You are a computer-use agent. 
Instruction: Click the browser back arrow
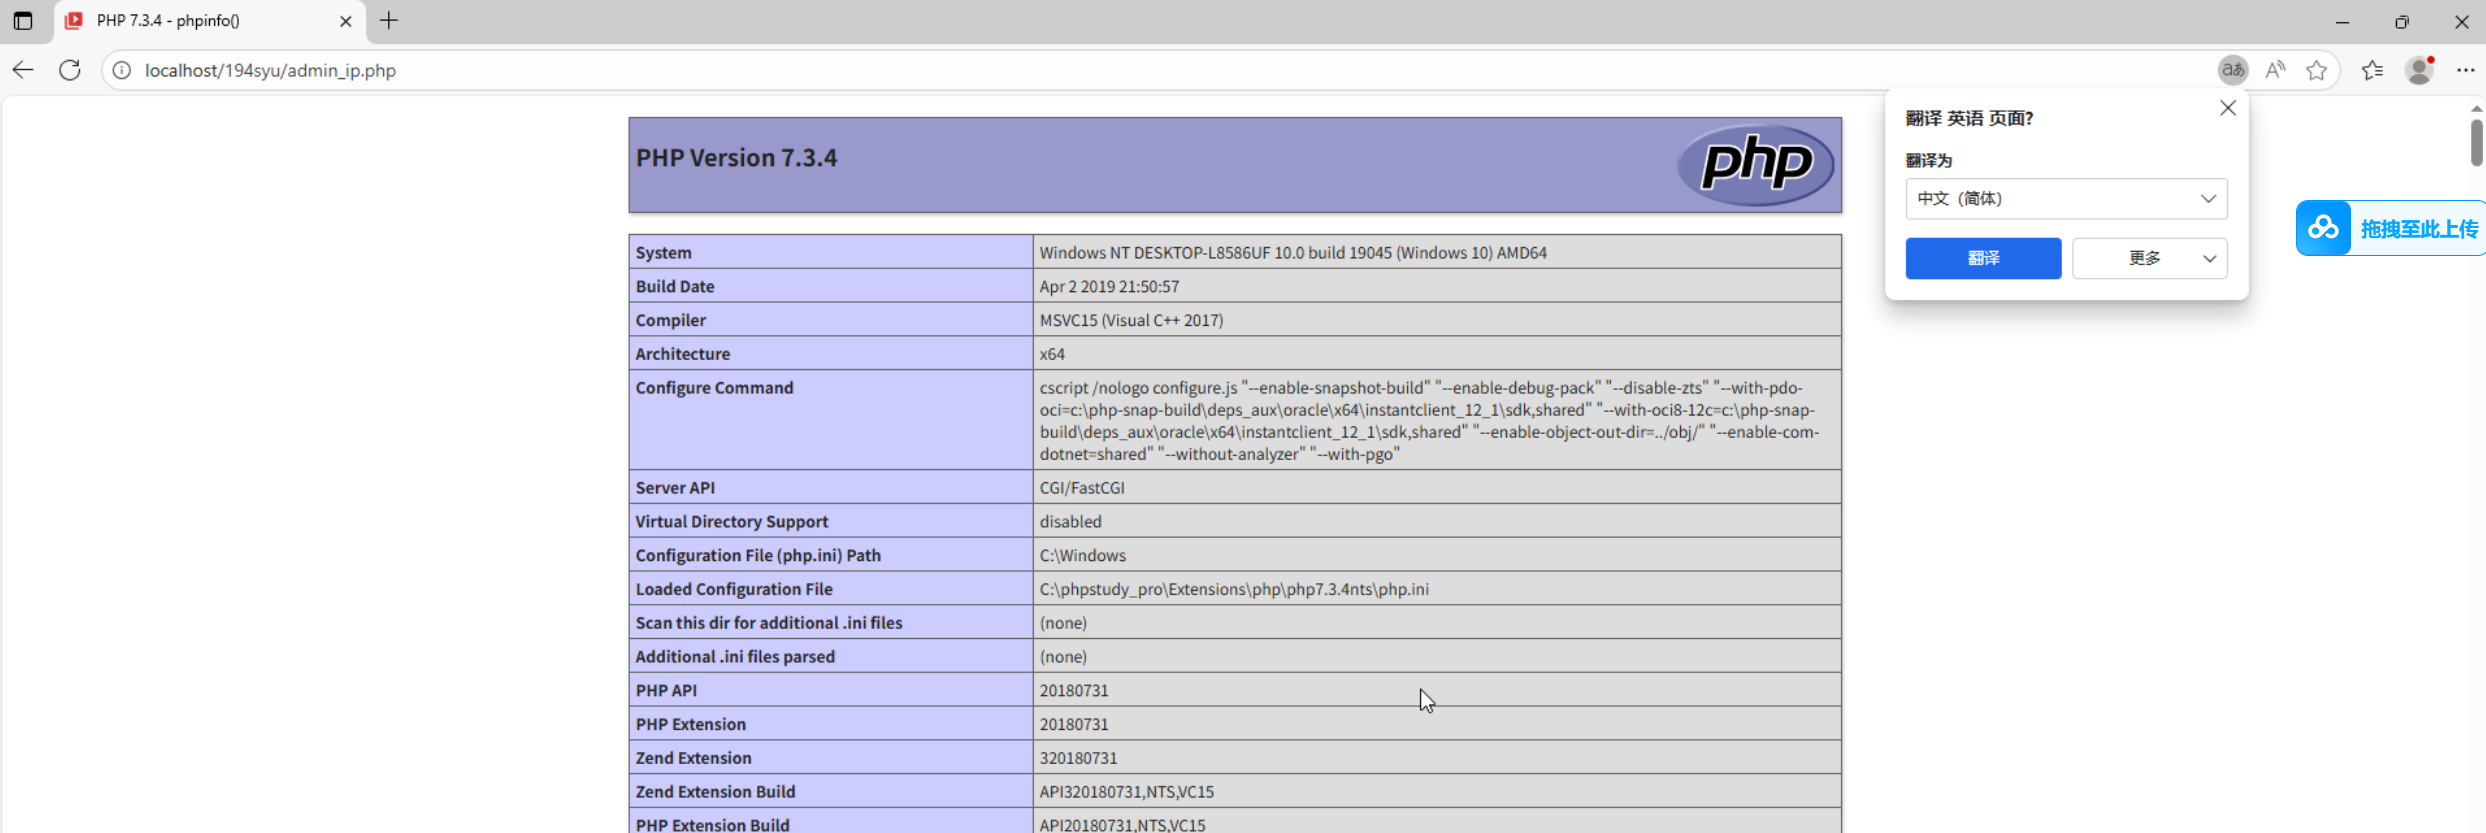click(23, 70)
